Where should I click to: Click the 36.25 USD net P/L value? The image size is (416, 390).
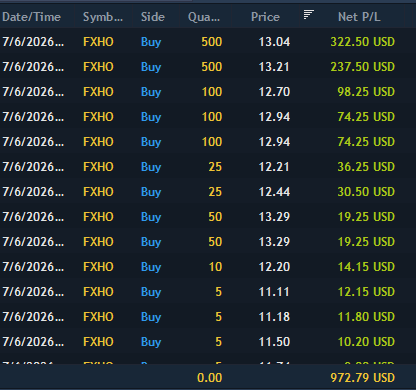[366, 167]
